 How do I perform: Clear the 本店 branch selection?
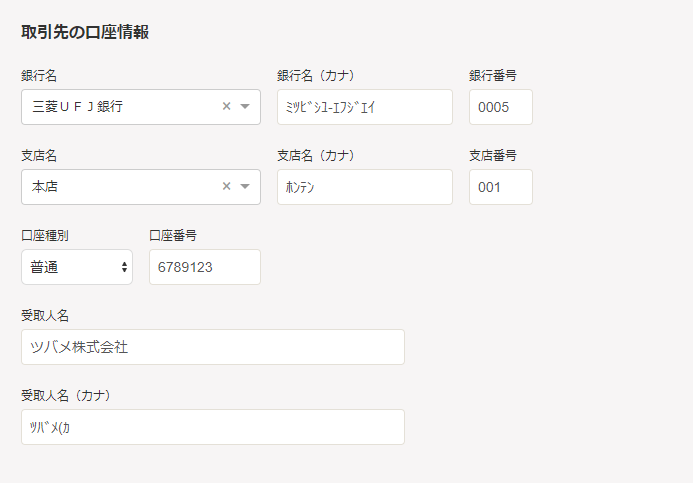pos(226,186)
